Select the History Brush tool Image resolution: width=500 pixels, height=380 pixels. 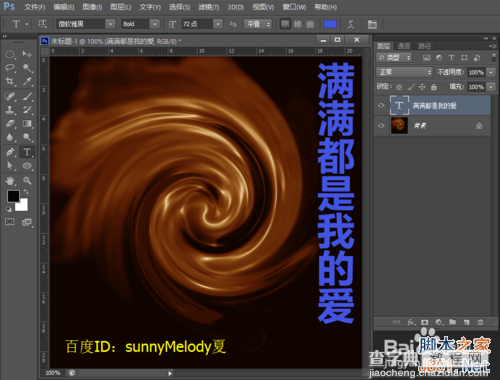[x=27, y=110]
